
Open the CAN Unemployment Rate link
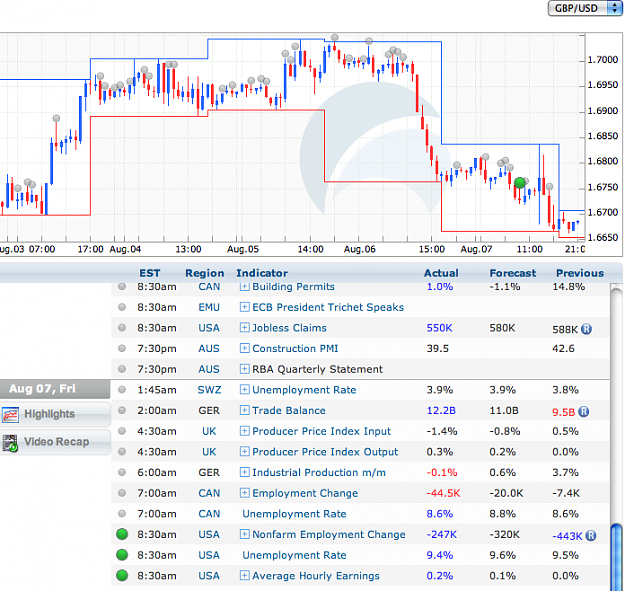[294, 514]
